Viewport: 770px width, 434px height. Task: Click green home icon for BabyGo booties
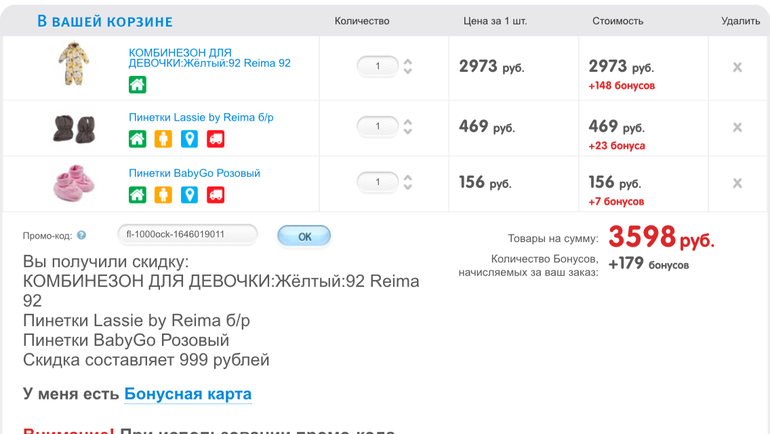point(138,195)
